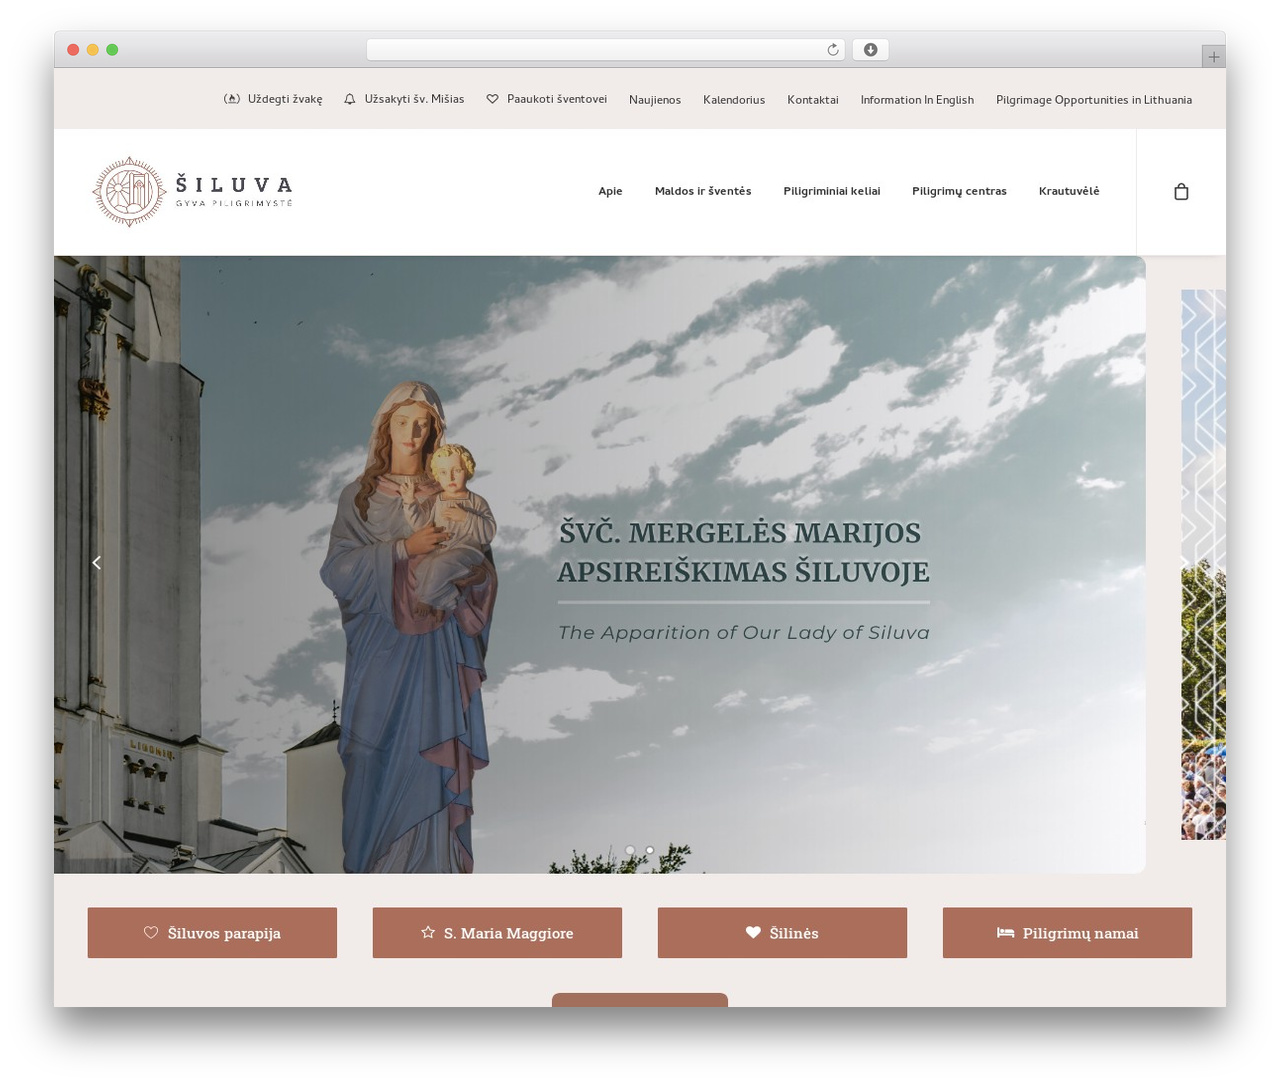This screenshot has height=1084, width=1280.
Task: Click the heart icon on Šiluvos parapija
Action: (151, 932)
